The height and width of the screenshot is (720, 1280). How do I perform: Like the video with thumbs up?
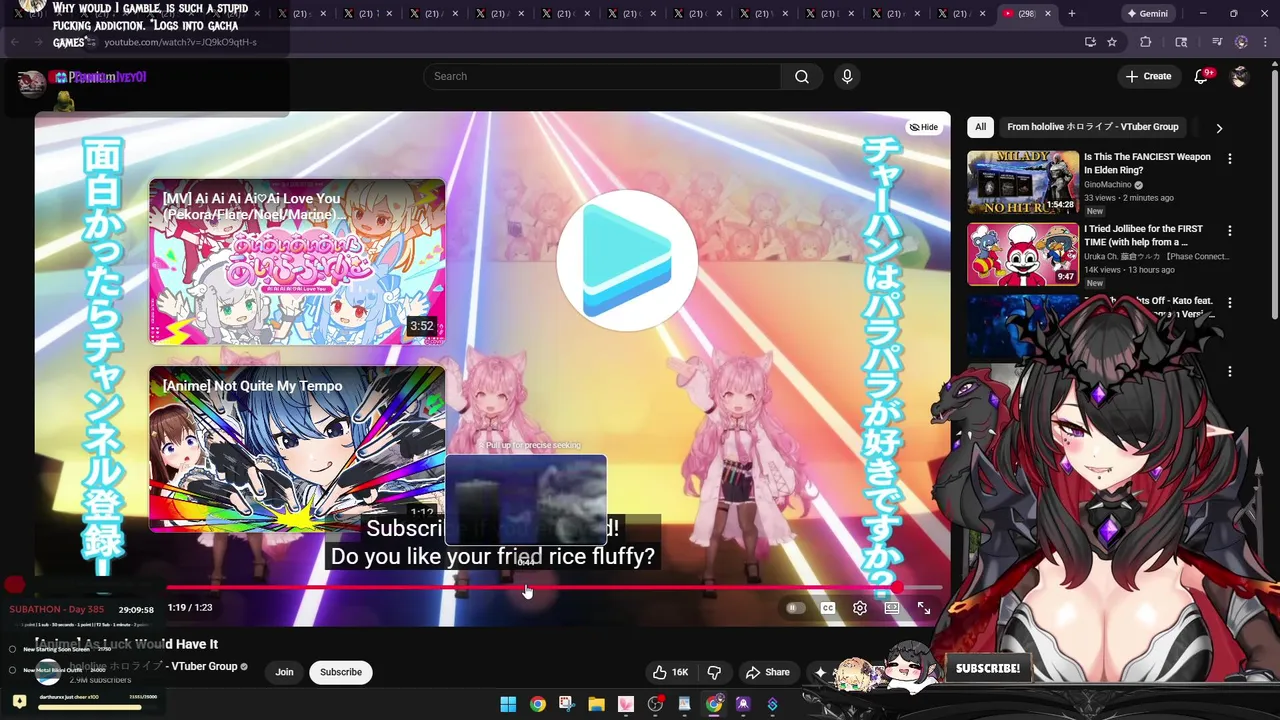[x=670, y=672]
